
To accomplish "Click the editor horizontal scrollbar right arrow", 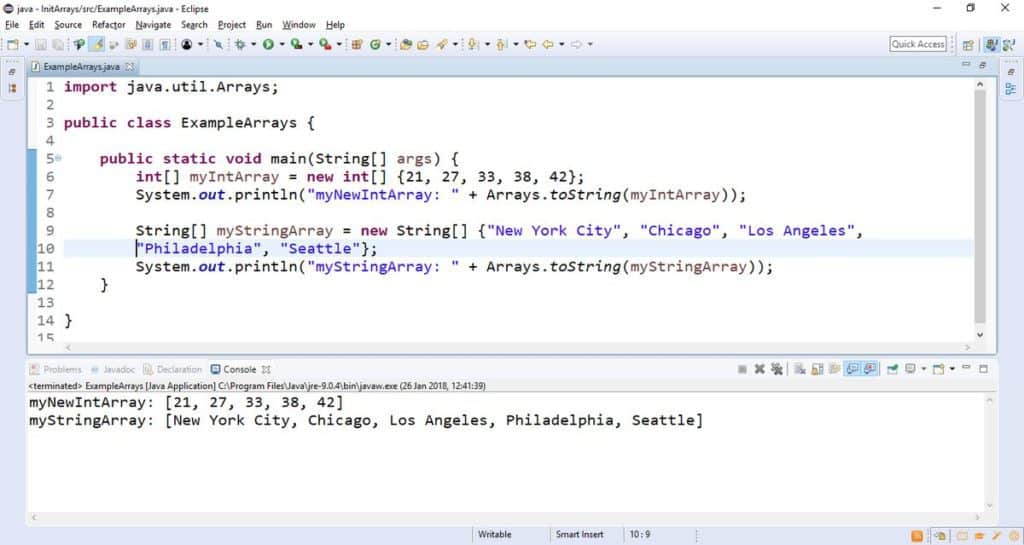I will 968,347.
